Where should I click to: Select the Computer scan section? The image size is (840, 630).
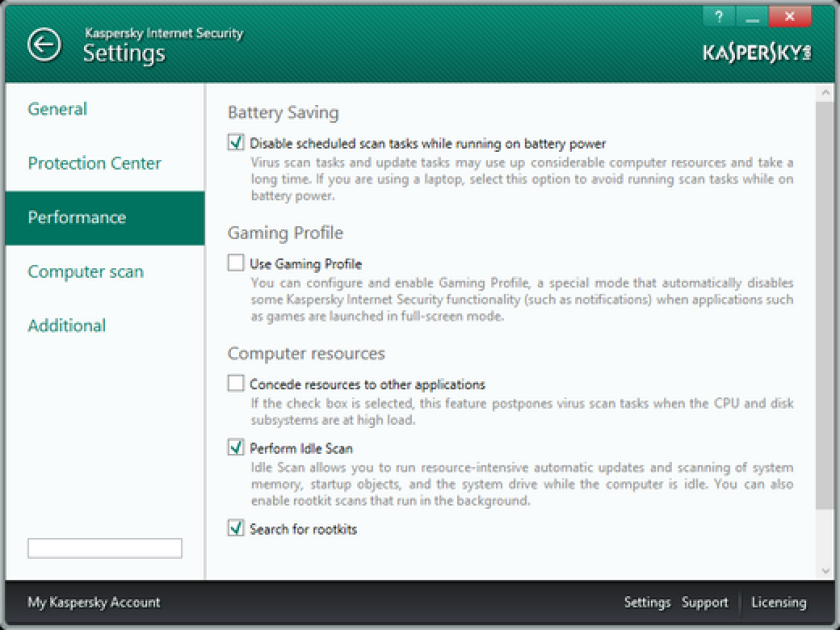[x=86, y=272]
